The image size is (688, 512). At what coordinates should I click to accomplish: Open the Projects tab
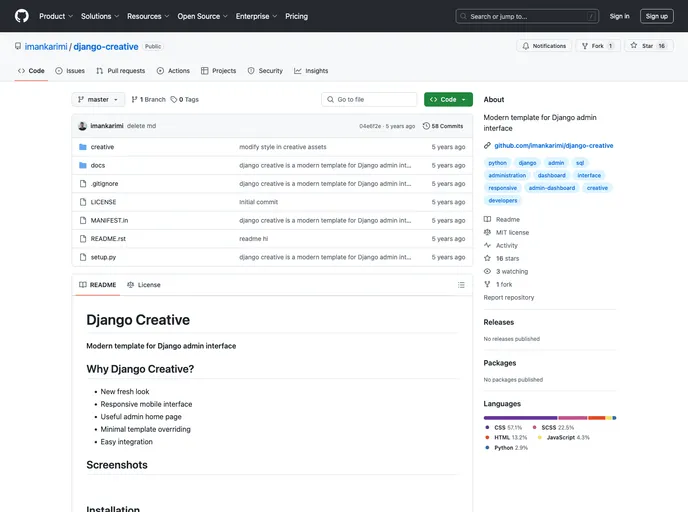tap(219, 71)
